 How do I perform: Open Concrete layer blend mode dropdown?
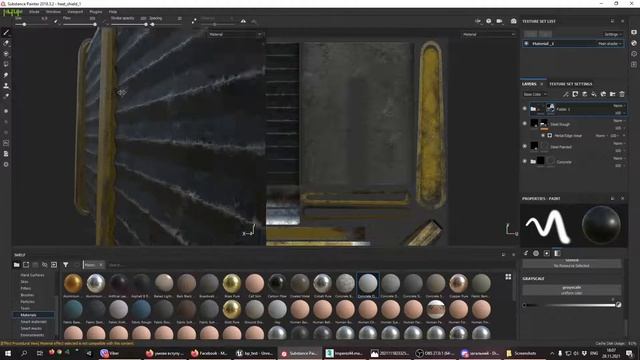click(x=619, y=158)
